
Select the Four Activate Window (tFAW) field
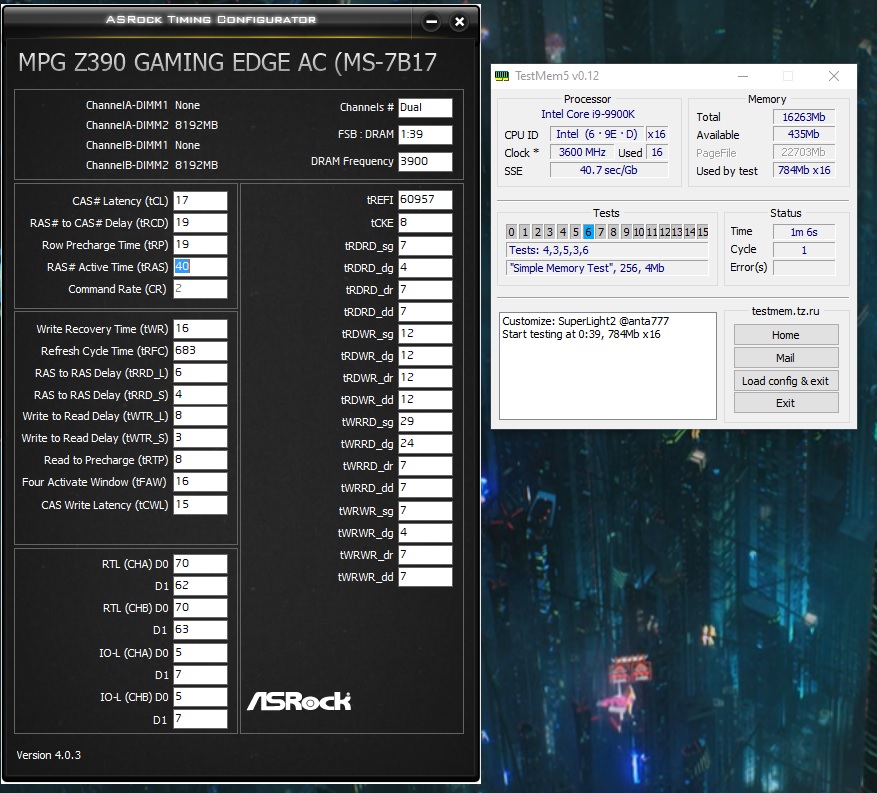pyautogui.click(x=200, y=482)
